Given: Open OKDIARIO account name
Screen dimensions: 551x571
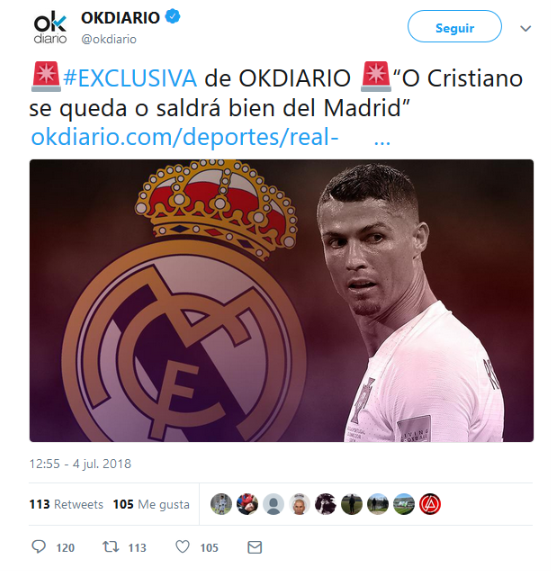Looking at the screenshot, I should click(121, 17).
